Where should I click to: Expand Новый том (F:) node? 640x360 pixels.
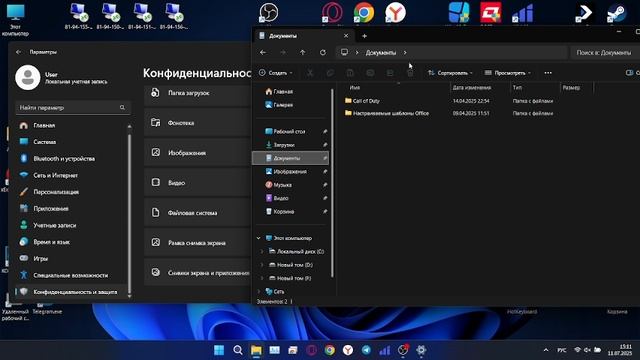tap(262, 278)
